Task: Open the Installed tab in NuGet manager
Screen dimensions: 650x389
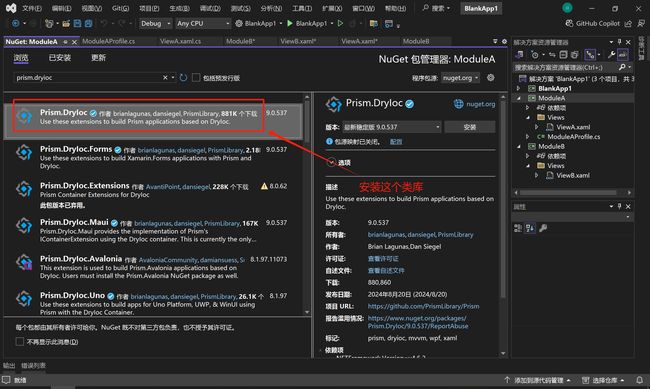Action: (x=60, y=58)
